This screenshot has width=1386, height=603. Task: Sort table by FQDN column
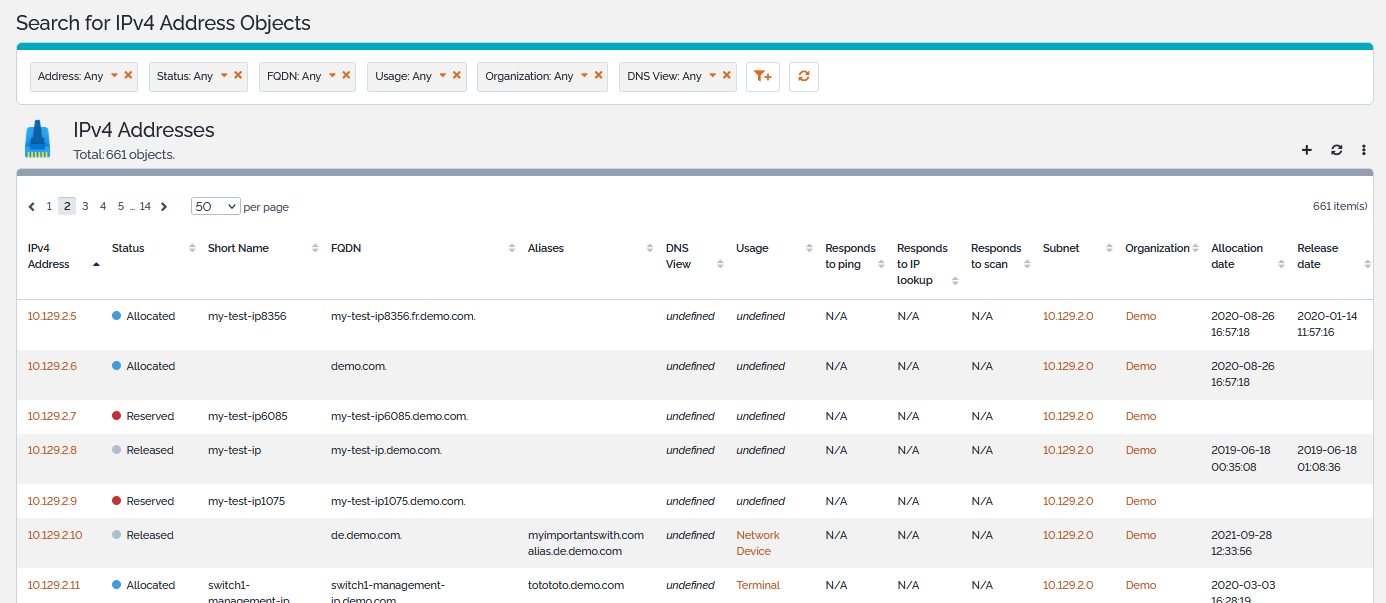click(346, 248)
